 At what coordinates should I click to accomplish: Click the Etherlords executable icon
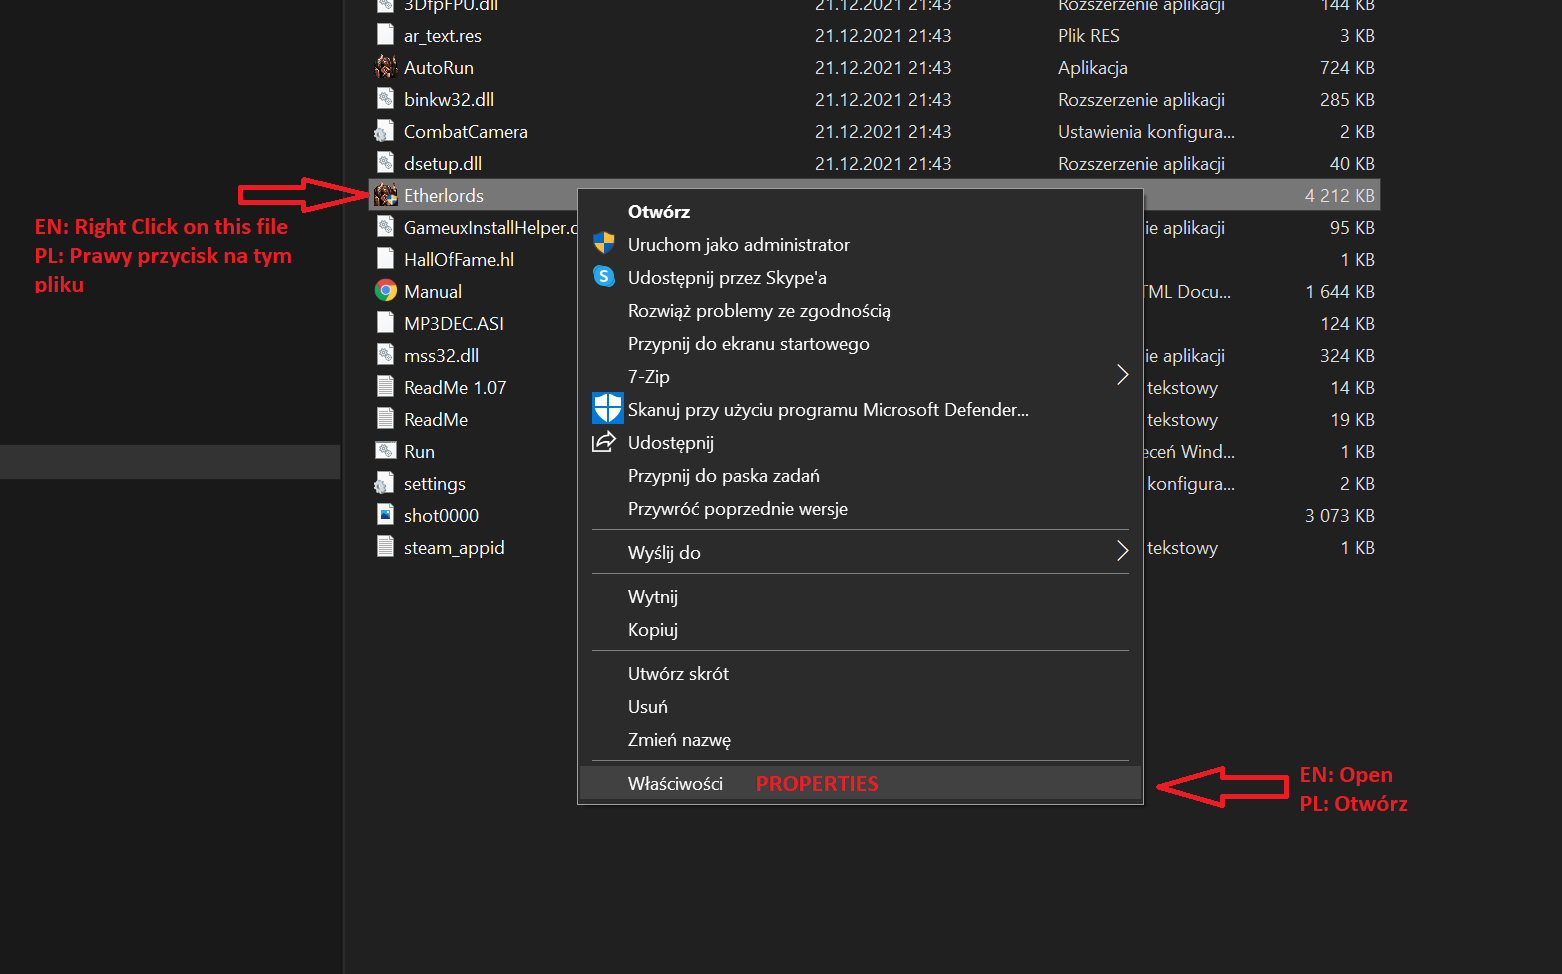coord(385,195)
